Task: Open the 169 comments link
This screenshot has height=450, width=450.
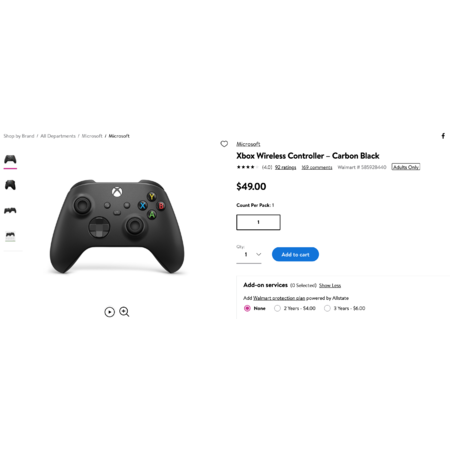Action: click(317, 167)
